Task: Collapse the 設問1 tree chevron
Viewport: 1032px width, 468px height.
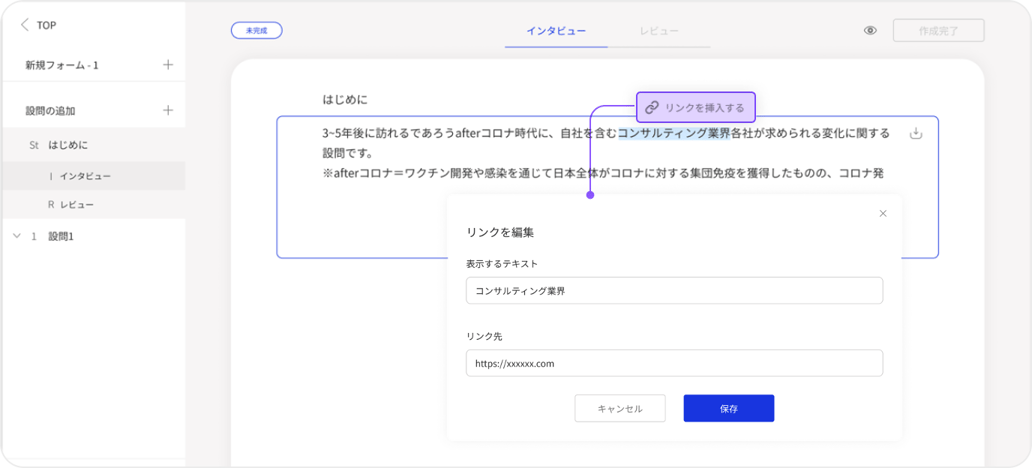Action: [16, 236]
